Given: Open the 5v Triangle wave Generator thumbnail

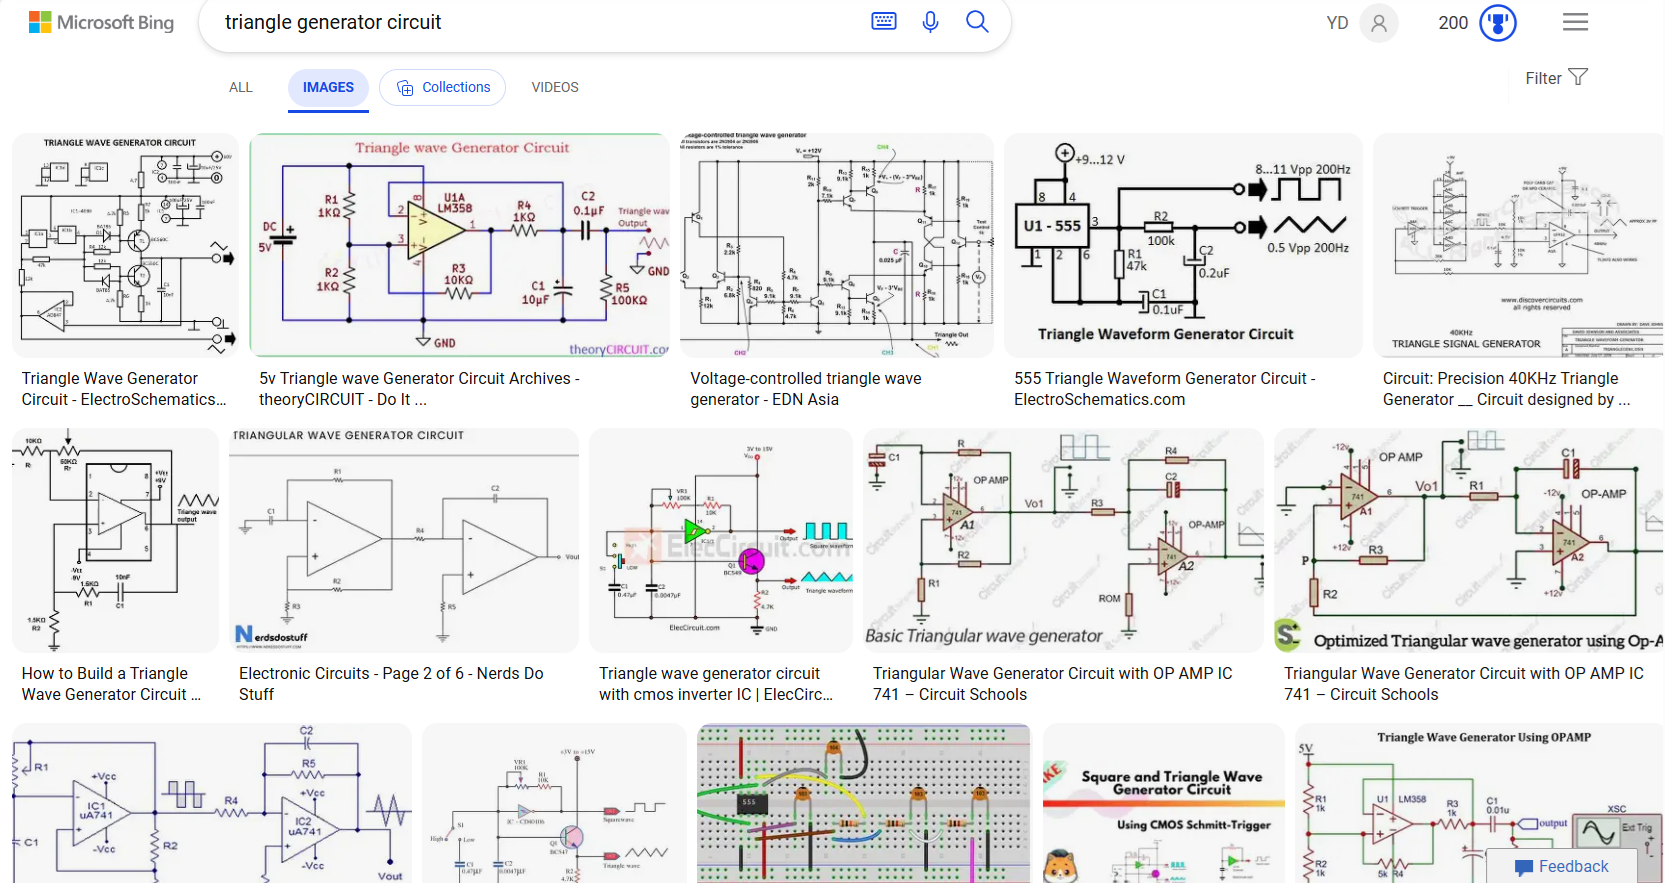Looking at the screenshot, I should (459, 245).
